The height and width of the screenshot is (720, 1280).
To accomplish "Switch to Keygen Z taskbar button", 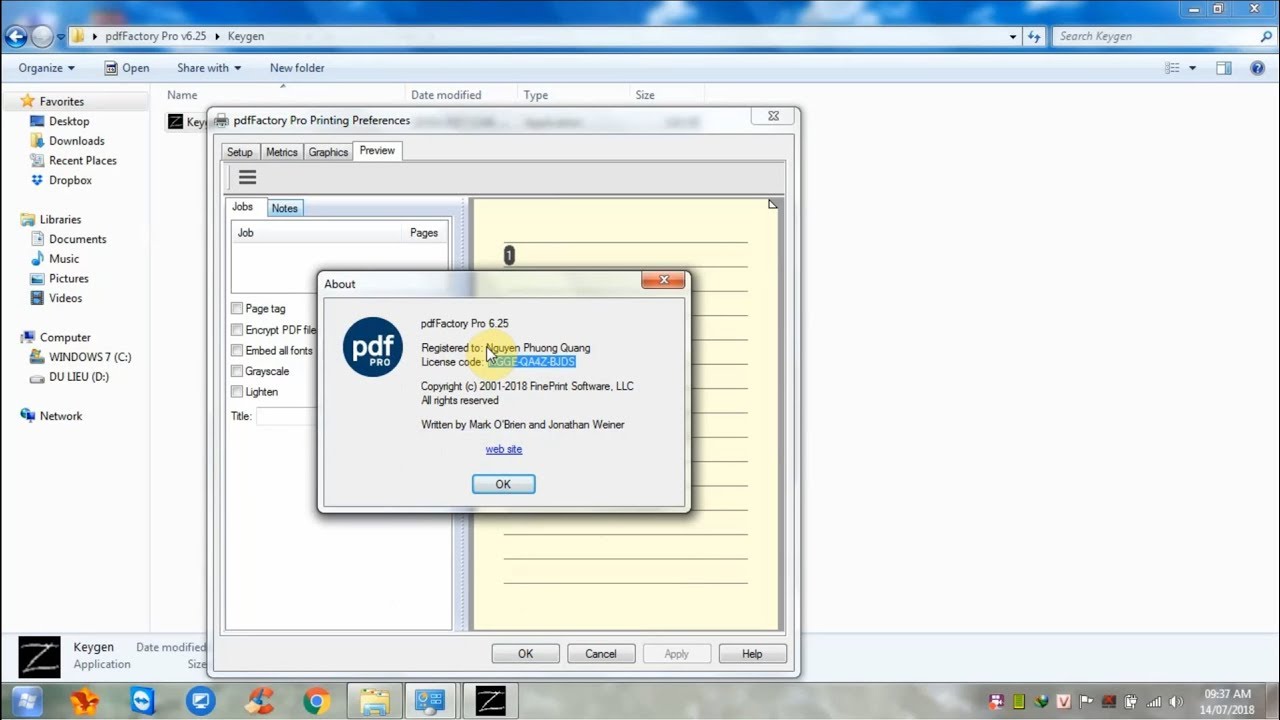I will click(490, 701).
